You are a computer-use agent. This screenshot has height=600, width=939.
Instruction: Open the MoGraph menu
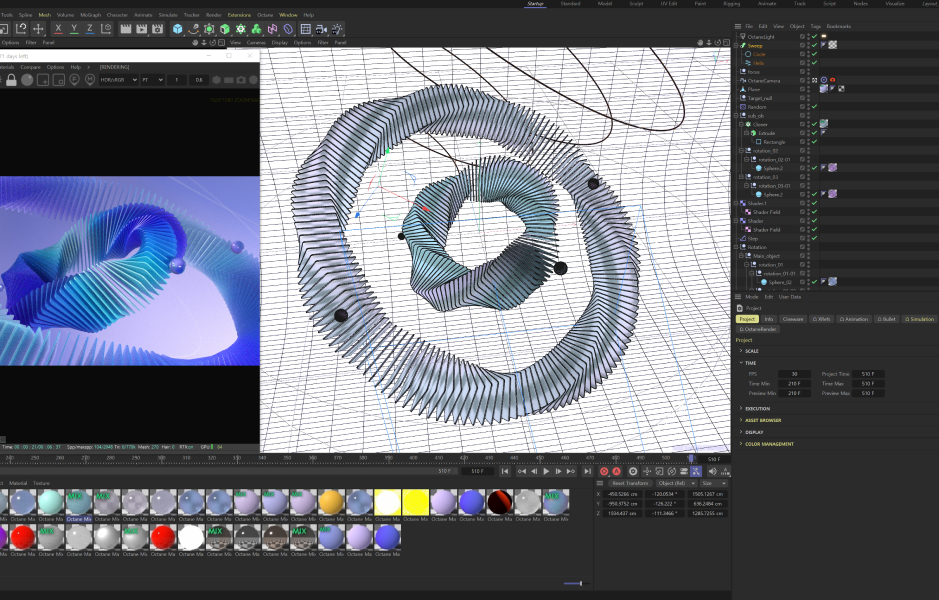click(90, 15)
